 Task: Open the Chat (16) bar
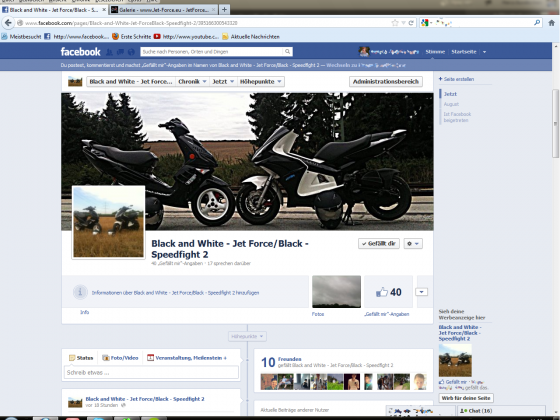point(501,411)
